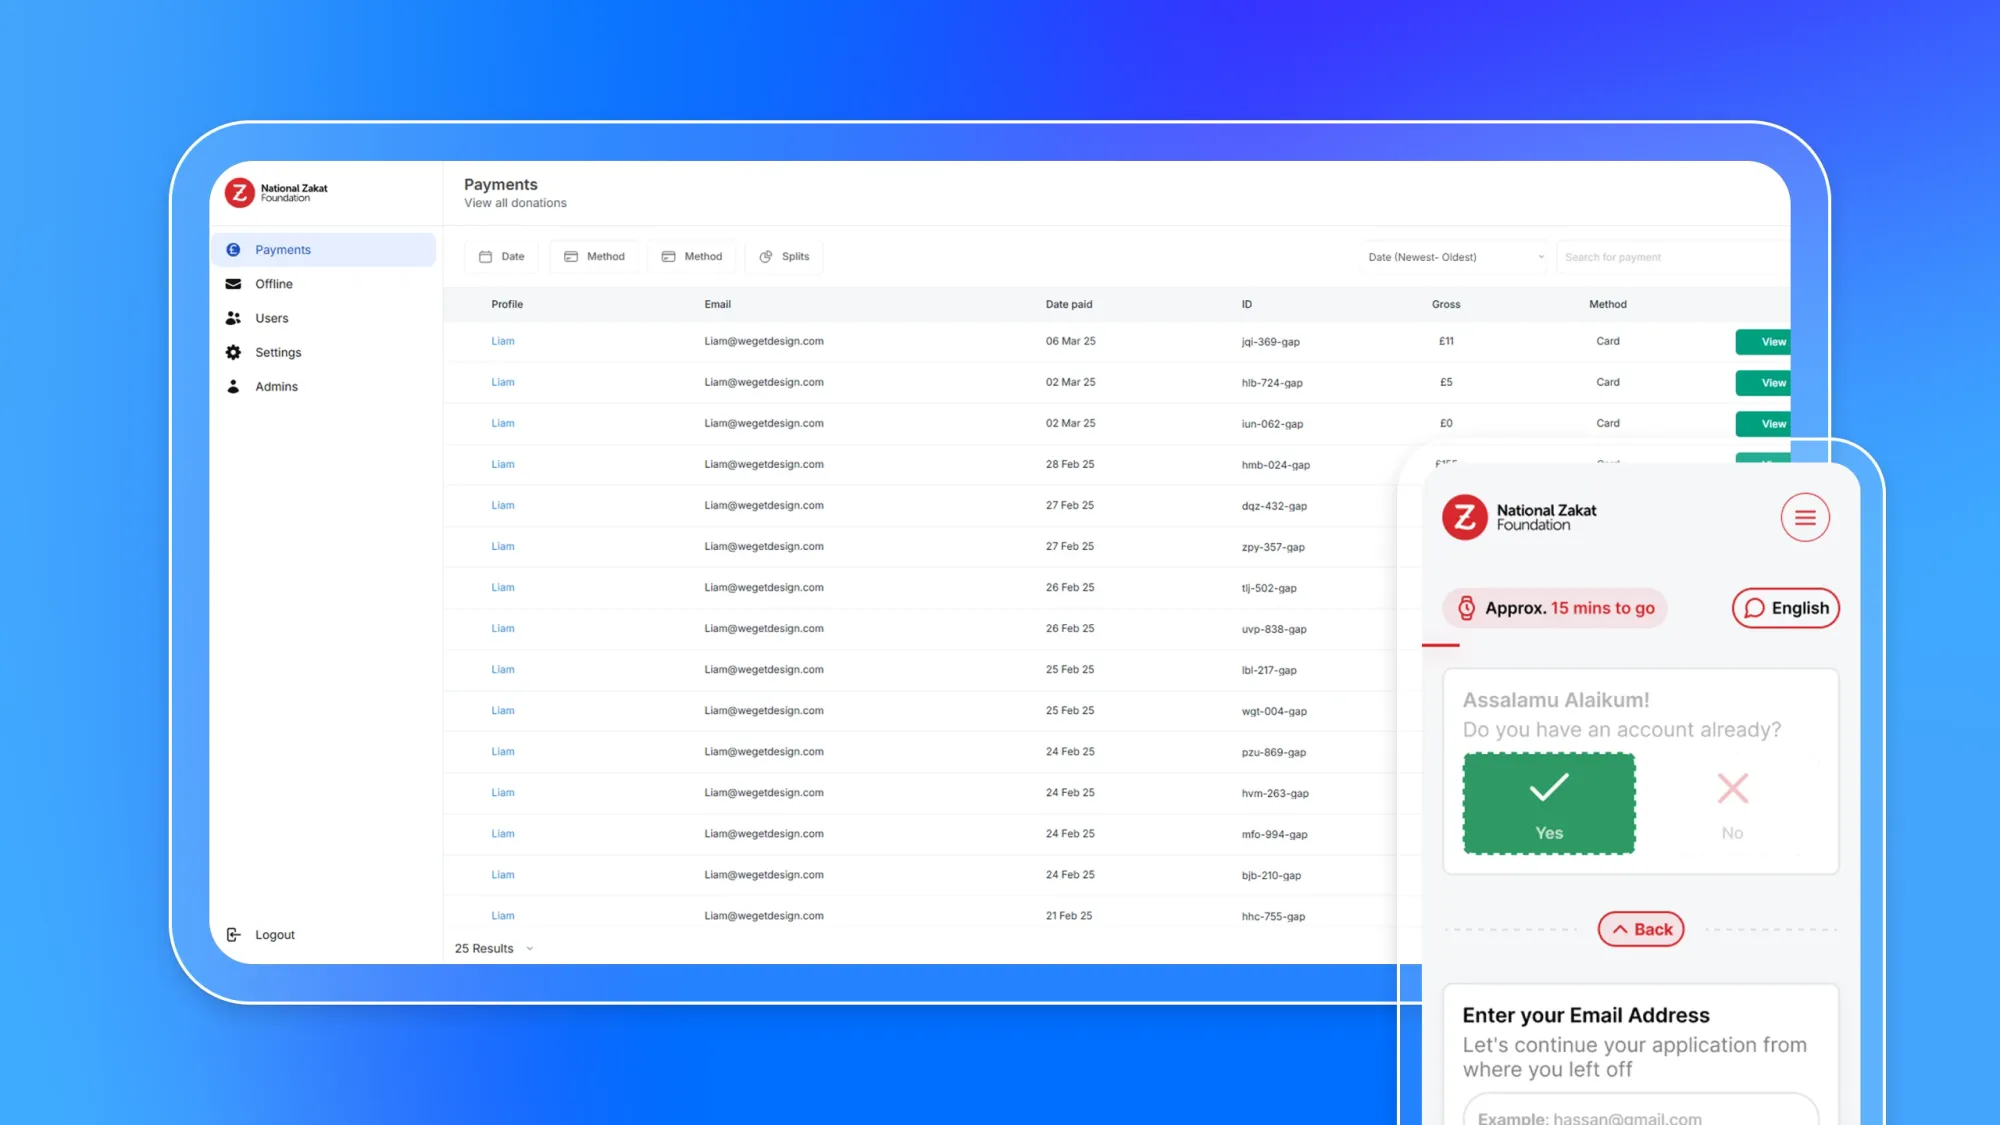The image size is (2000, 1125).
Task: Open Liam's profile link
Action: click(x=502, y=341)
